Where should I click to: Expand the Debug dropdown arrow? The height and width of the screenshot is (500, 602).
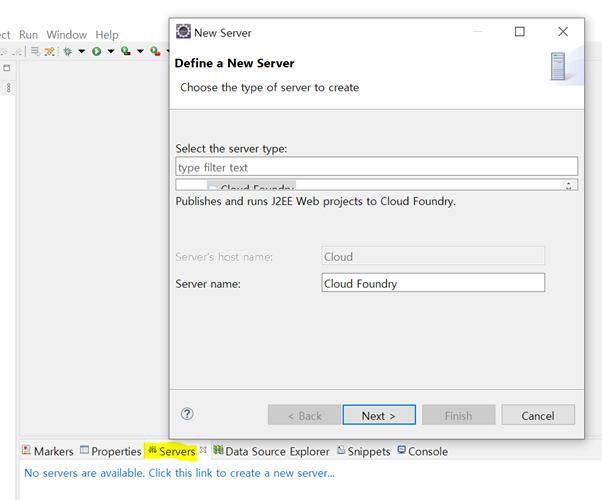81,51
